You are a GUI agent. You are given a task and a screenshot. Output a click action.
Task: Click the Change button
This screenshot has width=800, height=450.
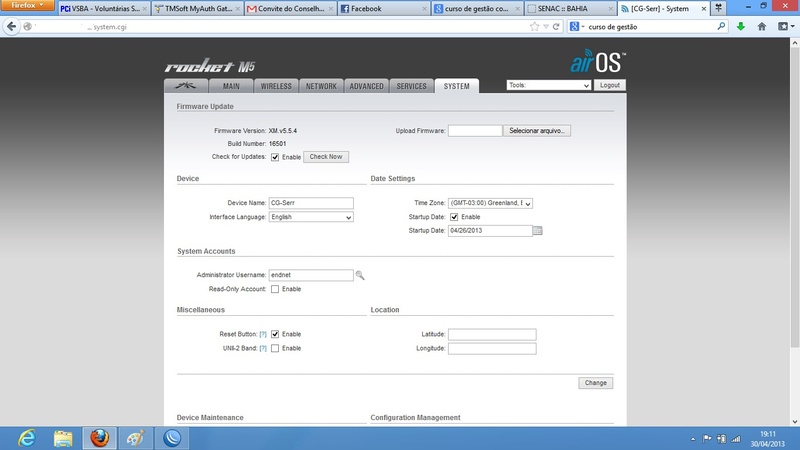tap(595, 383)
